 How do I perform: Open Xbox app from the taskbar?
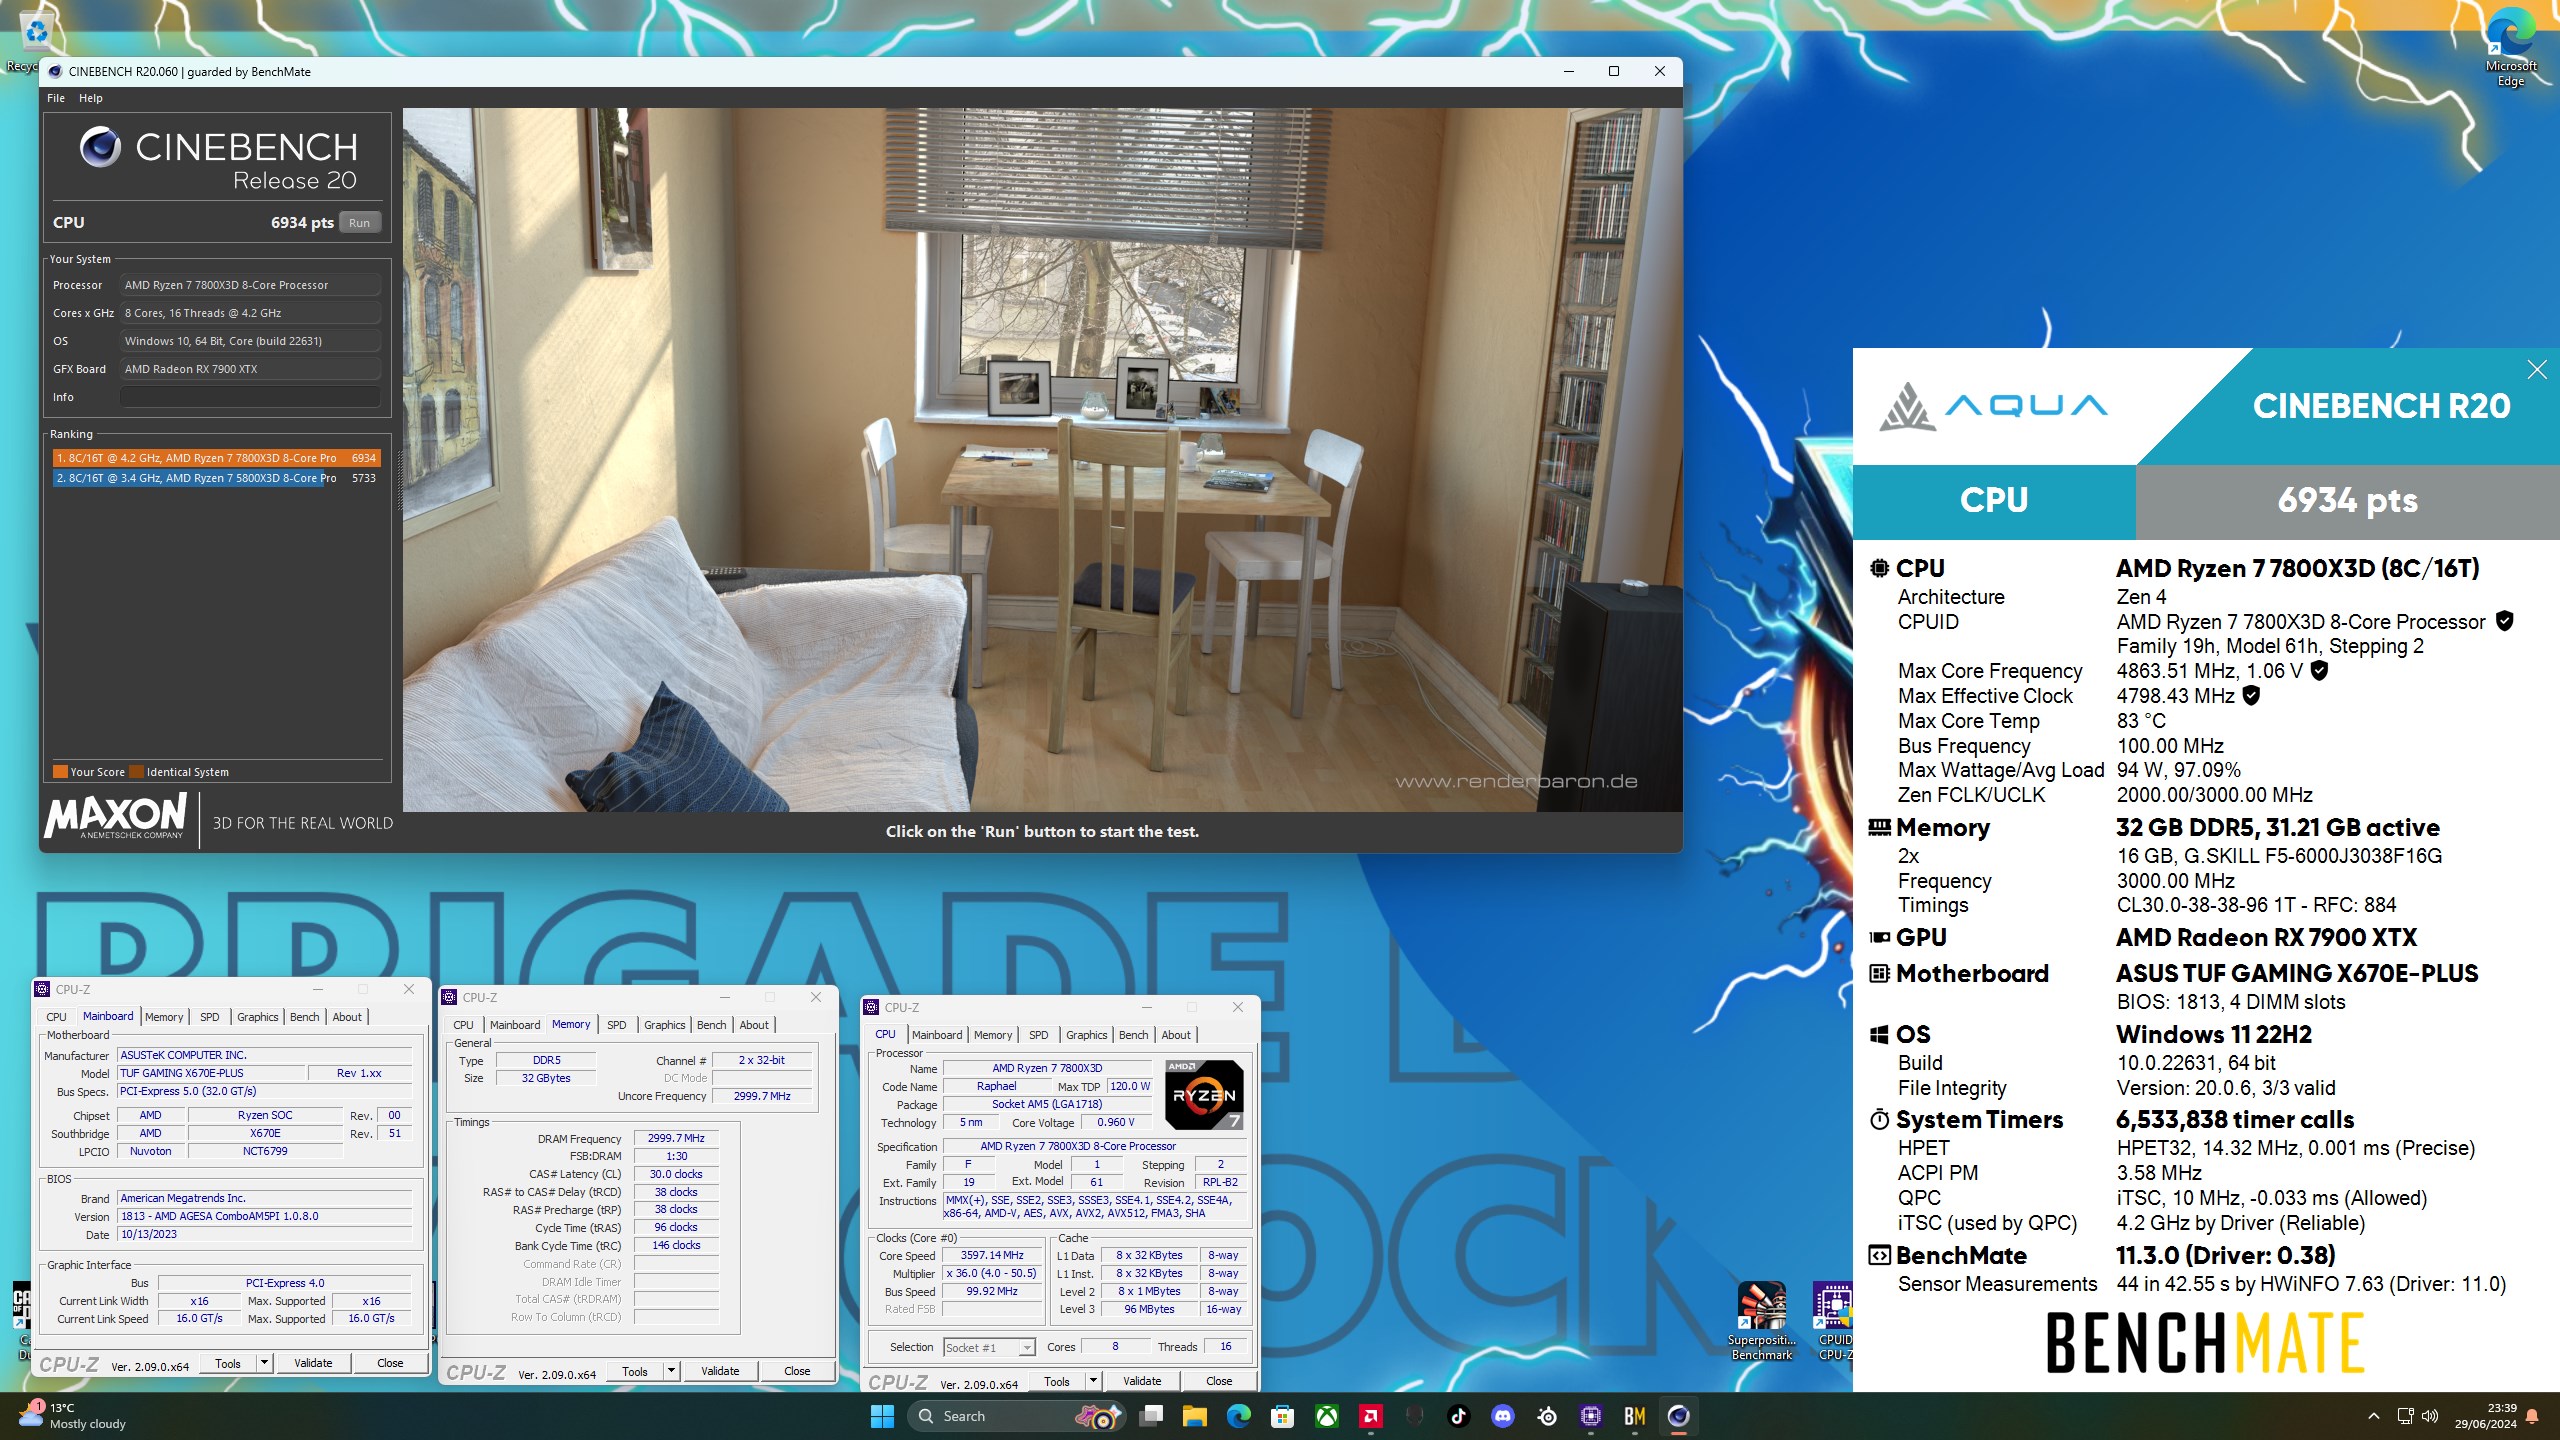coord(1327,1416)
